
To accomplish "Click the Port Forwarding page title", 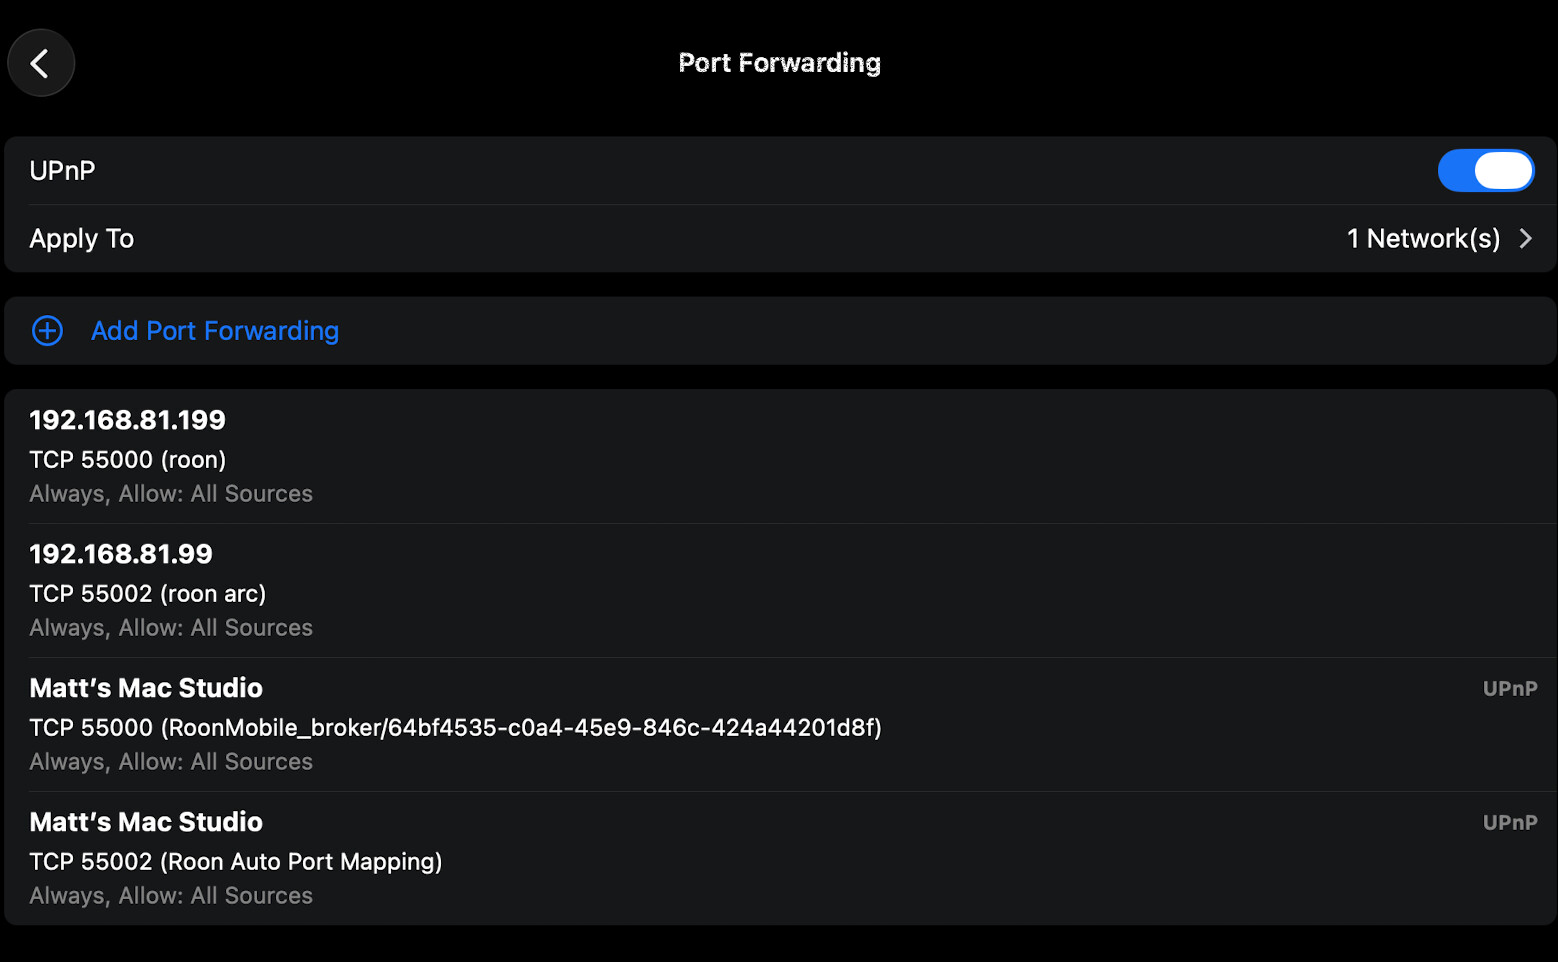I will pos(779,63).
